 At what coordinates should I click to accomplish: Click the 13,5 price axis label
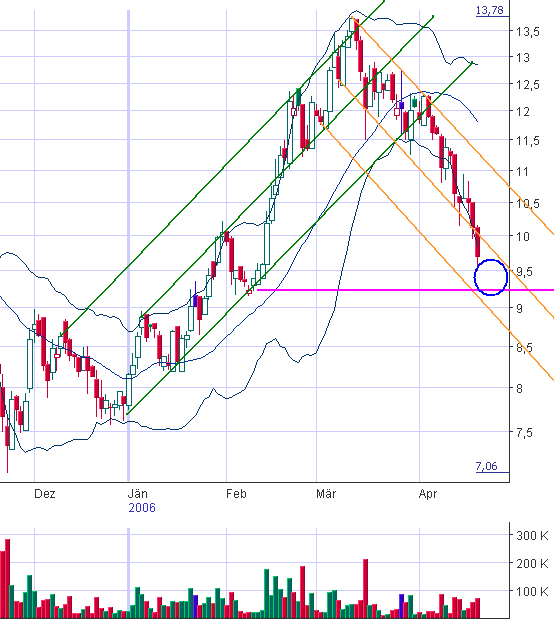click(528, 32)
